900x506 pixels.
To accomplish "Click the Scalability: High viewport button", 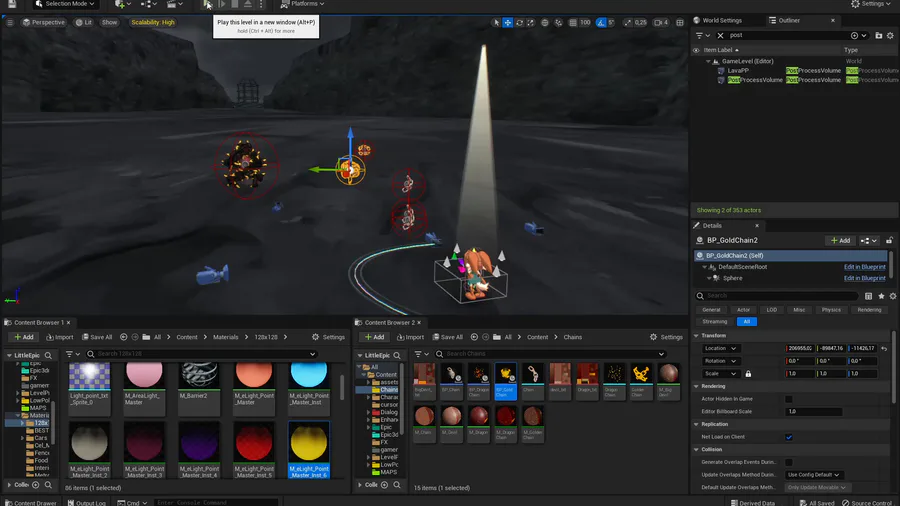I will click(x=153, y=22).
